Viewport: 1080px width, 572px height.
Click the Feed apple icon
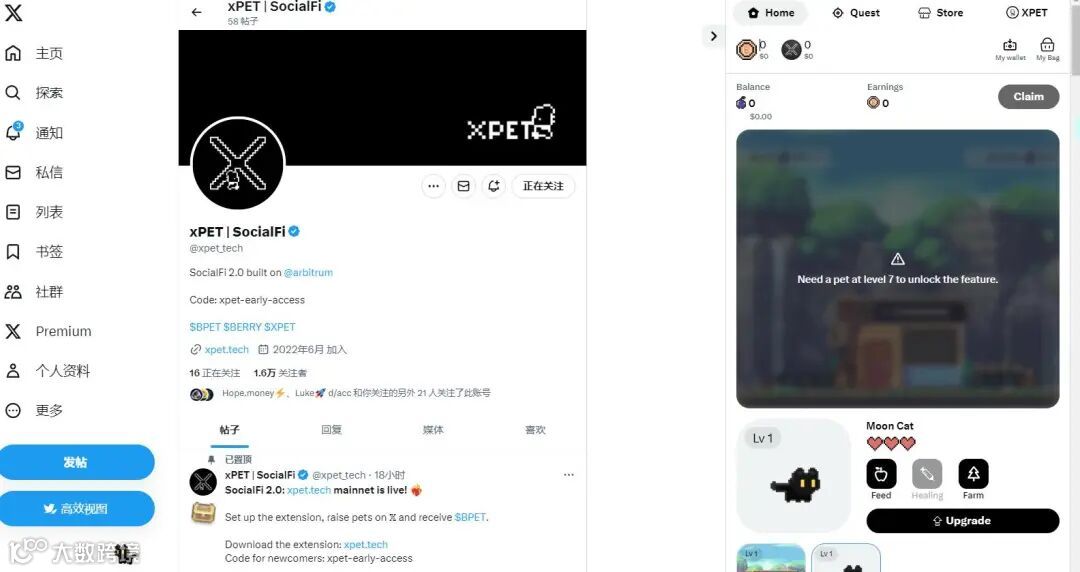tap(881, 474)
